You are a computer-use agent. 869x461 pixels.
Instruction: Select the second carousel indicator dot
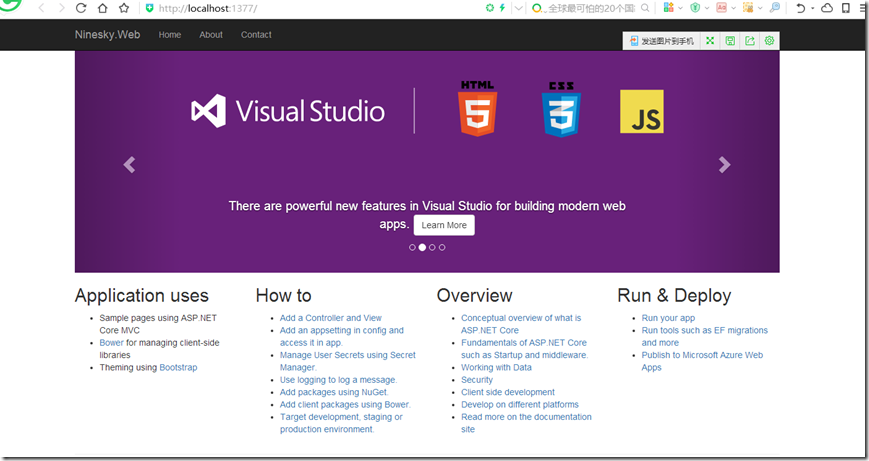[422, 248]
